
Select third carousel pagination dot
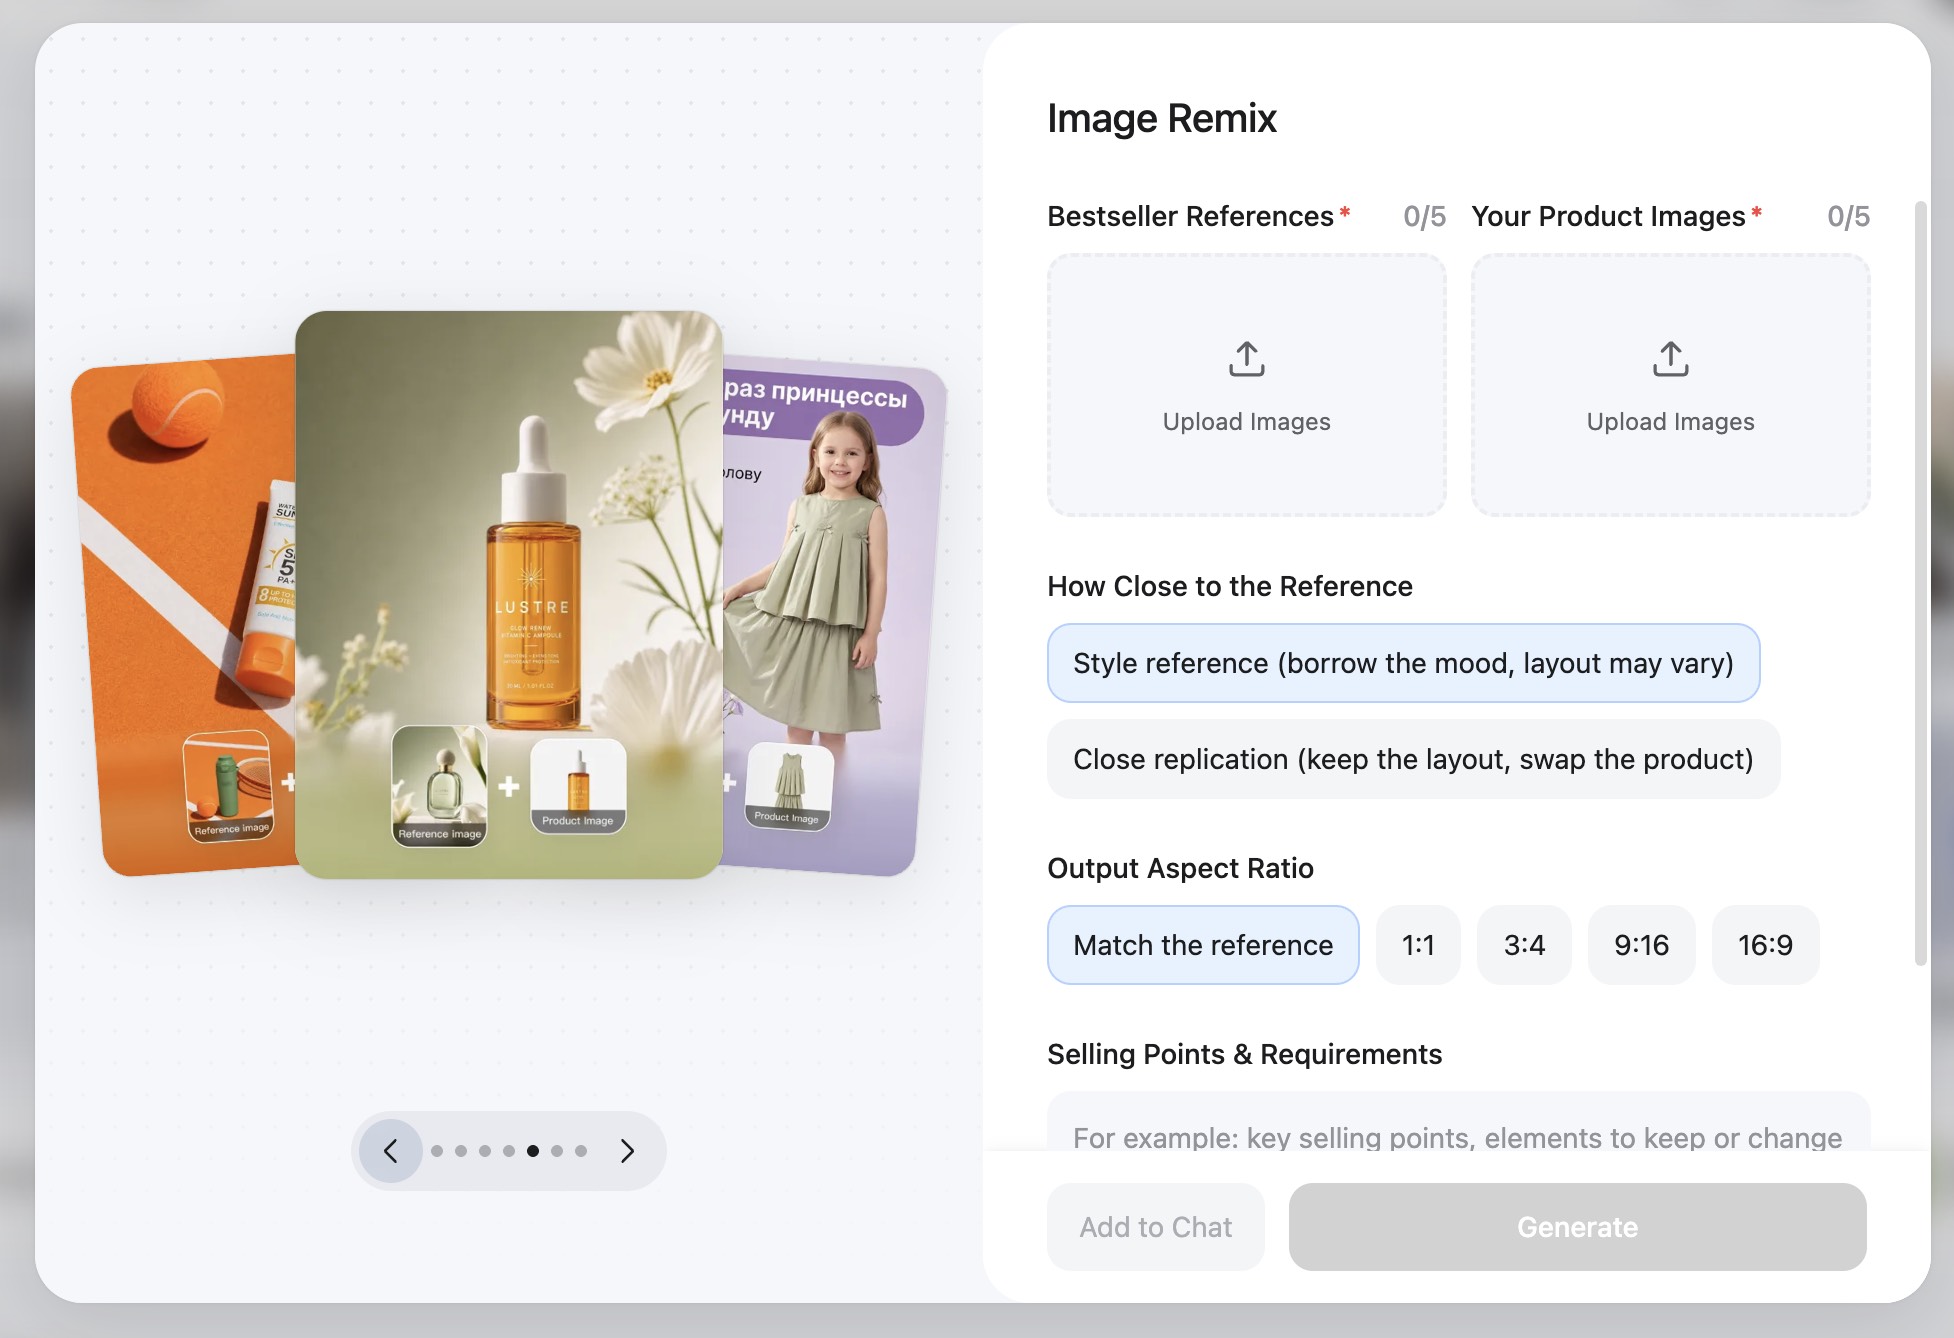(485, 1151)
